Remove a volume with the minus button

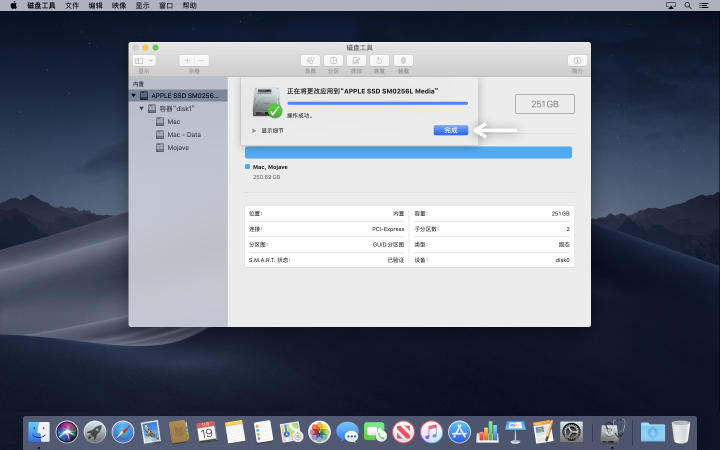pos(202,61)
